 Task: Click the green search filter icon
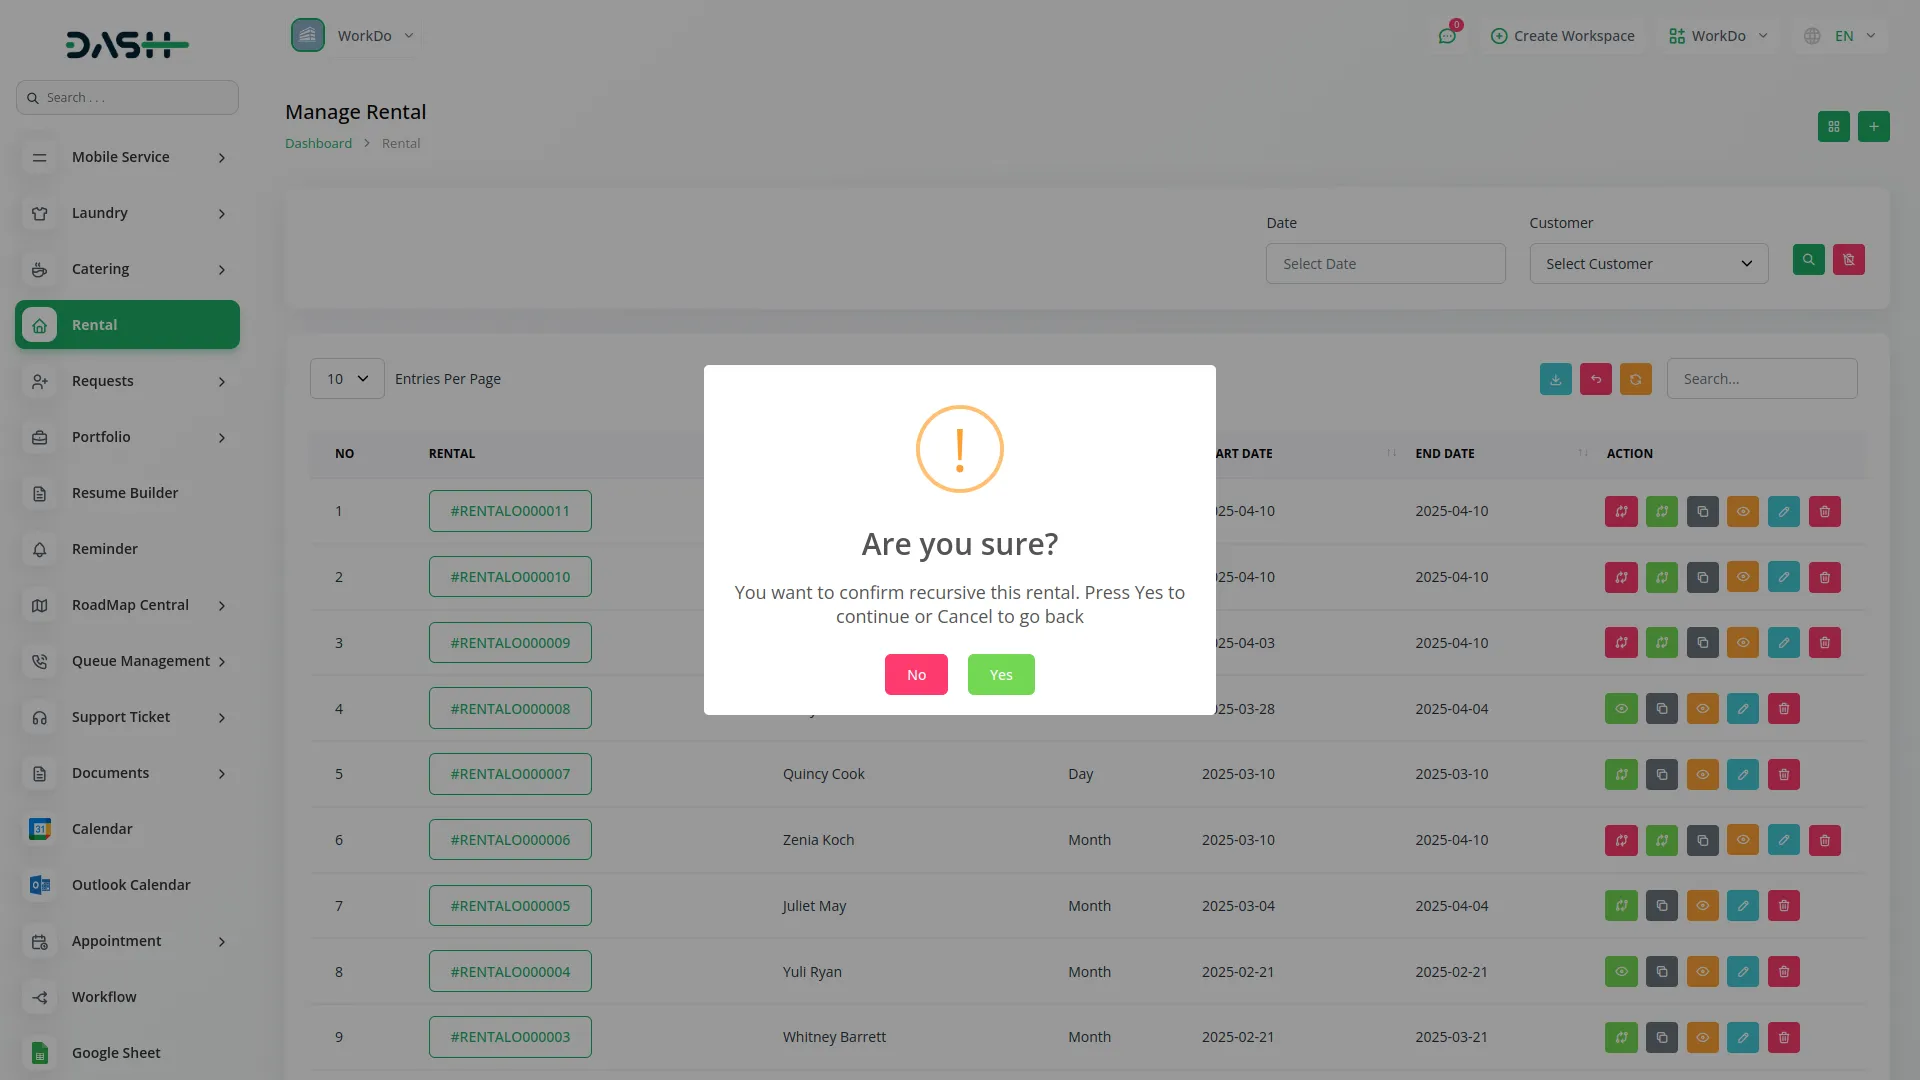click(1808, 260)
